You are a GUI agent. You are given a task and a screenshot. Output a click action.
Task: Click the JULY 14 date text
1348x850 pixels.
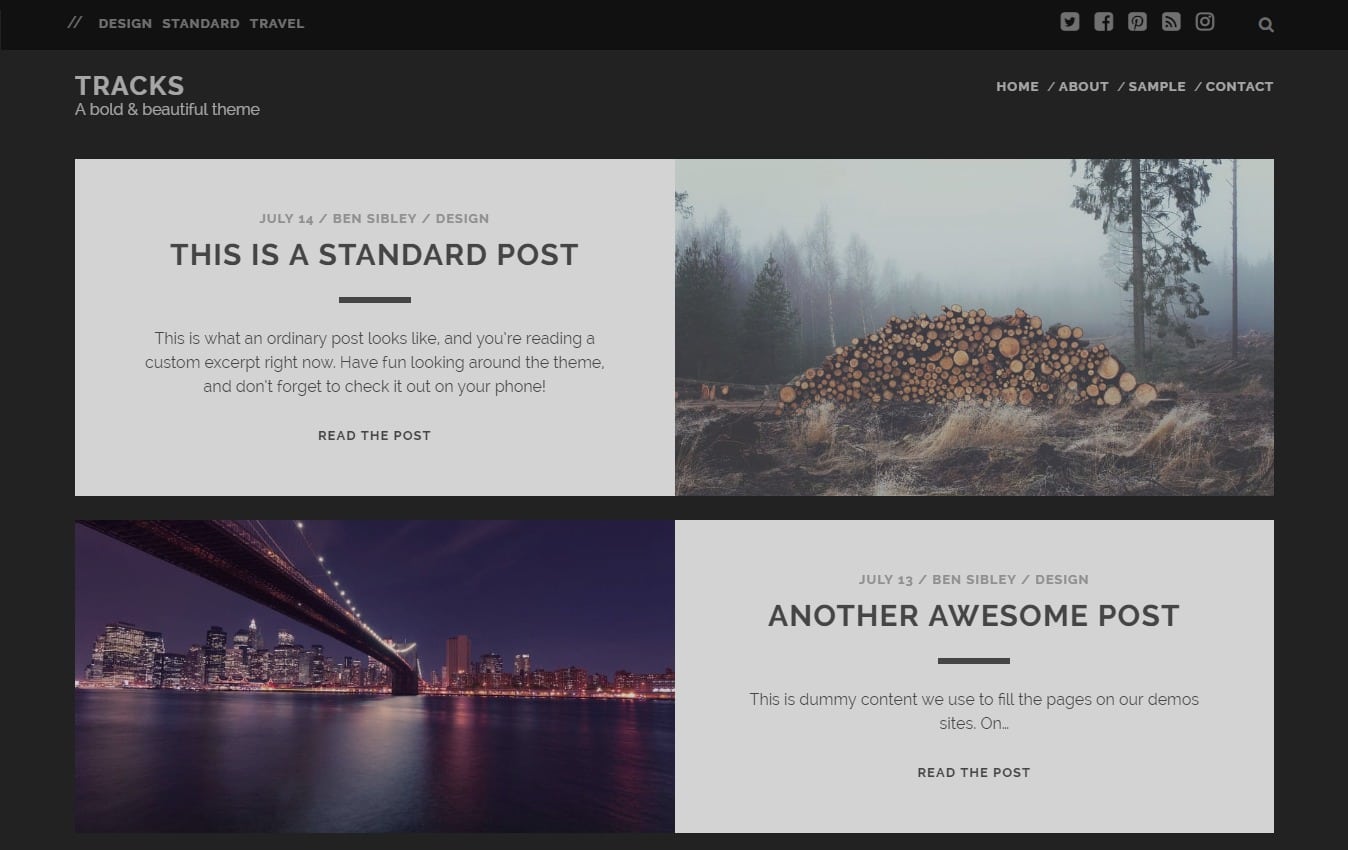coord(286,218)
